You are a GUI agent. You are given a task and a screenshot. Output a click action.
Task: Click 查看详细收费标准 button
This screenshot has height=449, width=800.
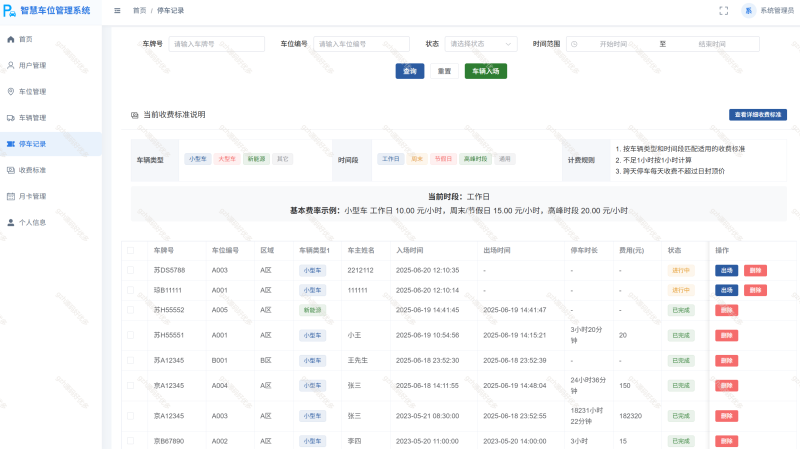(x=758, y=115)
